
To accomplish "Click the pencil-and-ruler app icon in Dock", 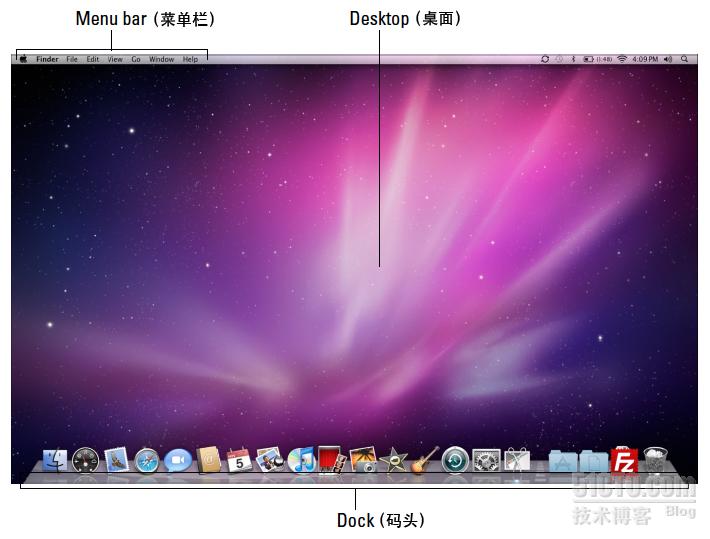I will tap(517, 460).
